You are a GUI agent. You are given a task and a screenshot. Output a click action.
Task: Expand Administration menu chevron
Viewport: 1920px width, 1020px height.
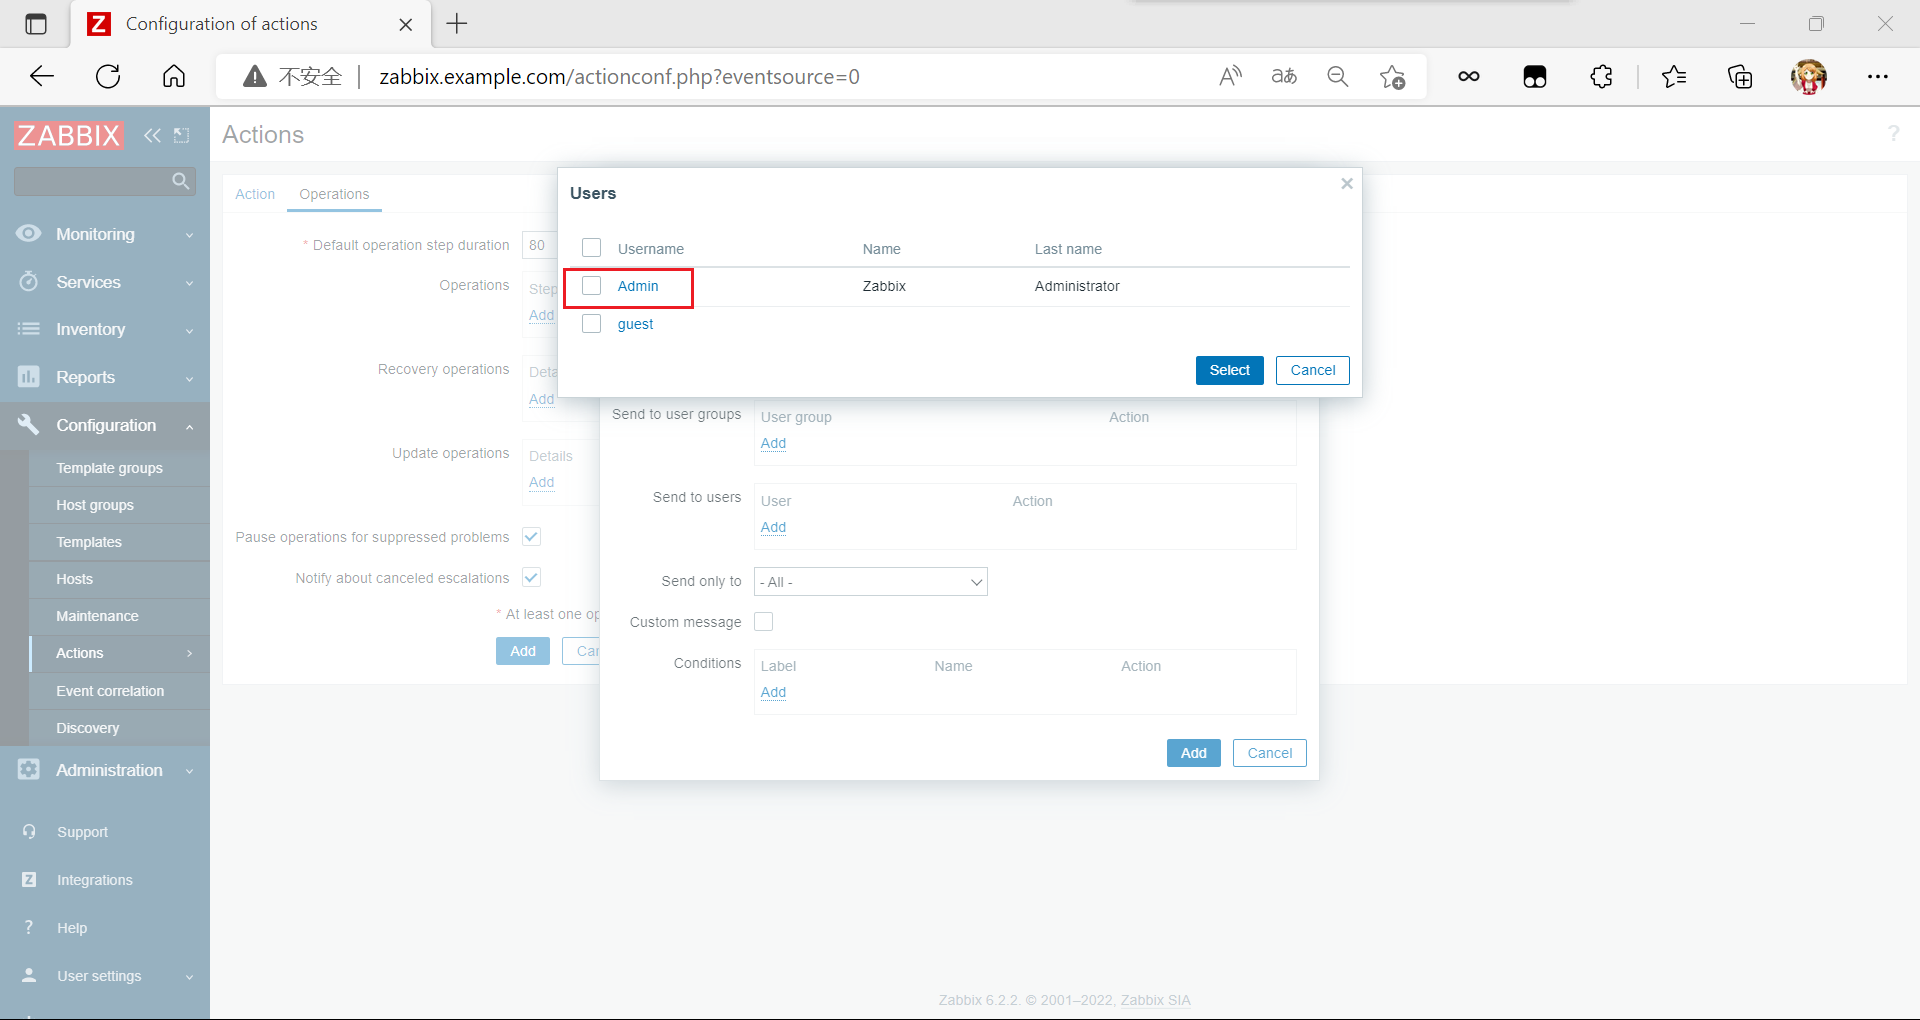(189, 771)
